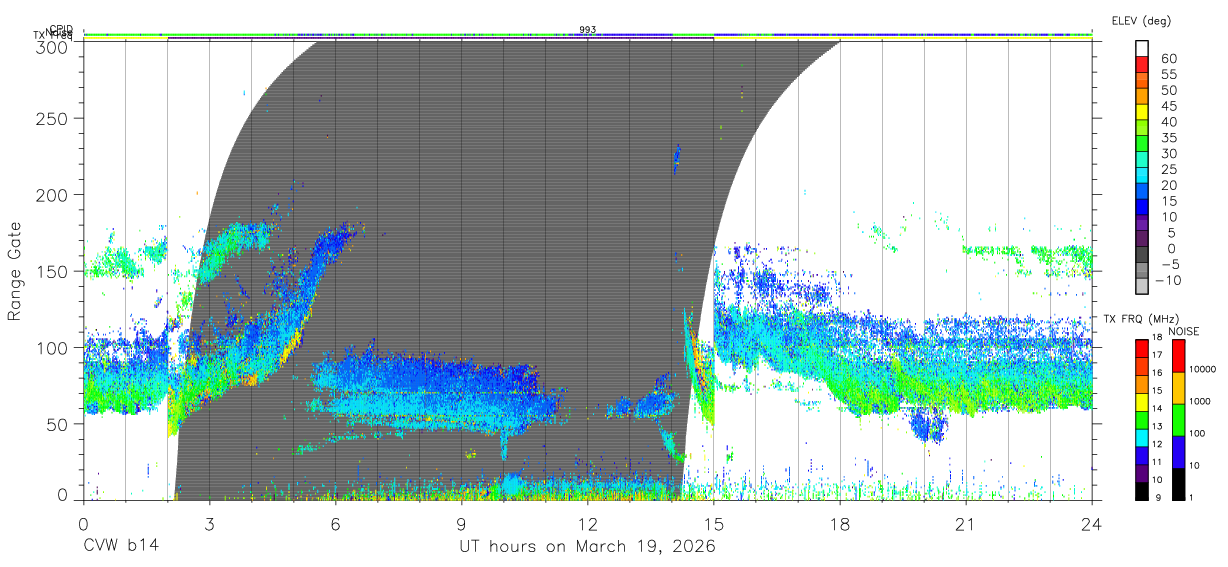Click the 'CVW b14' radar beam label
Image resolution: width=1228 pixels, height=567 pixels.
(x=120, y=546)
